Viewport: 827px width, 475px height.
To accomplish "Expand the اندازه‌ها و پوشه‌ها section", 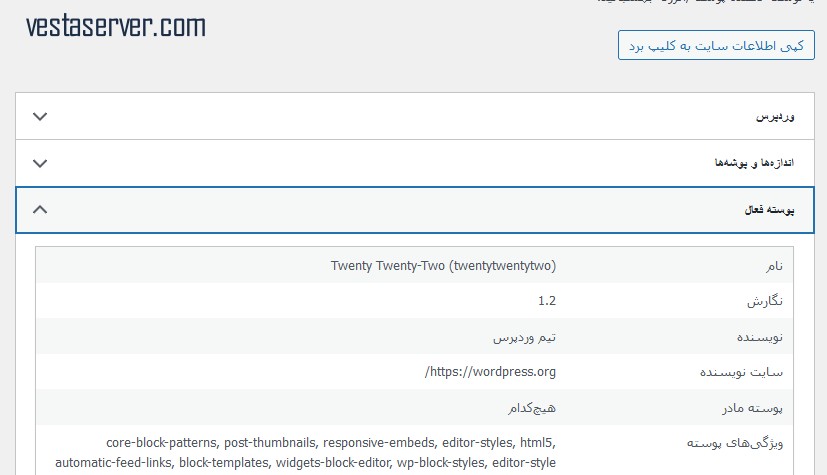I will click(415, 163).
